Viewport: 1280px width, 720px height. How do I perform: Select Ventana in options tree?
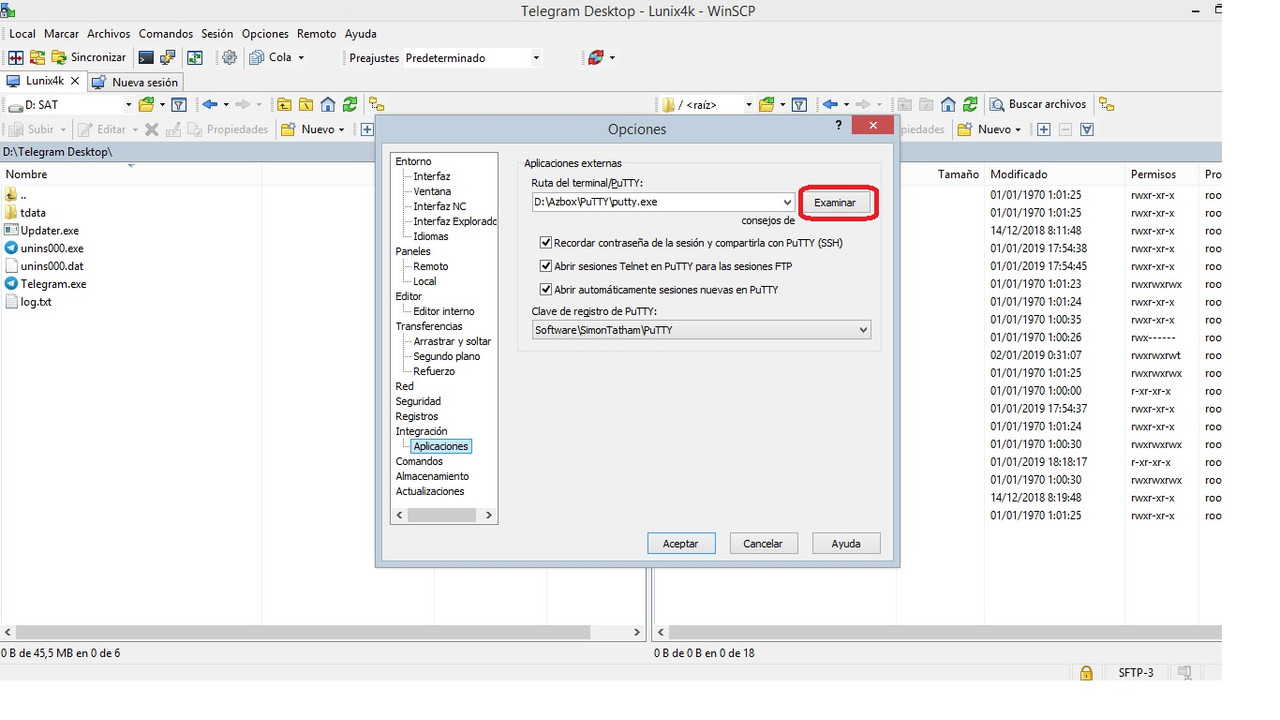(432, 191)
